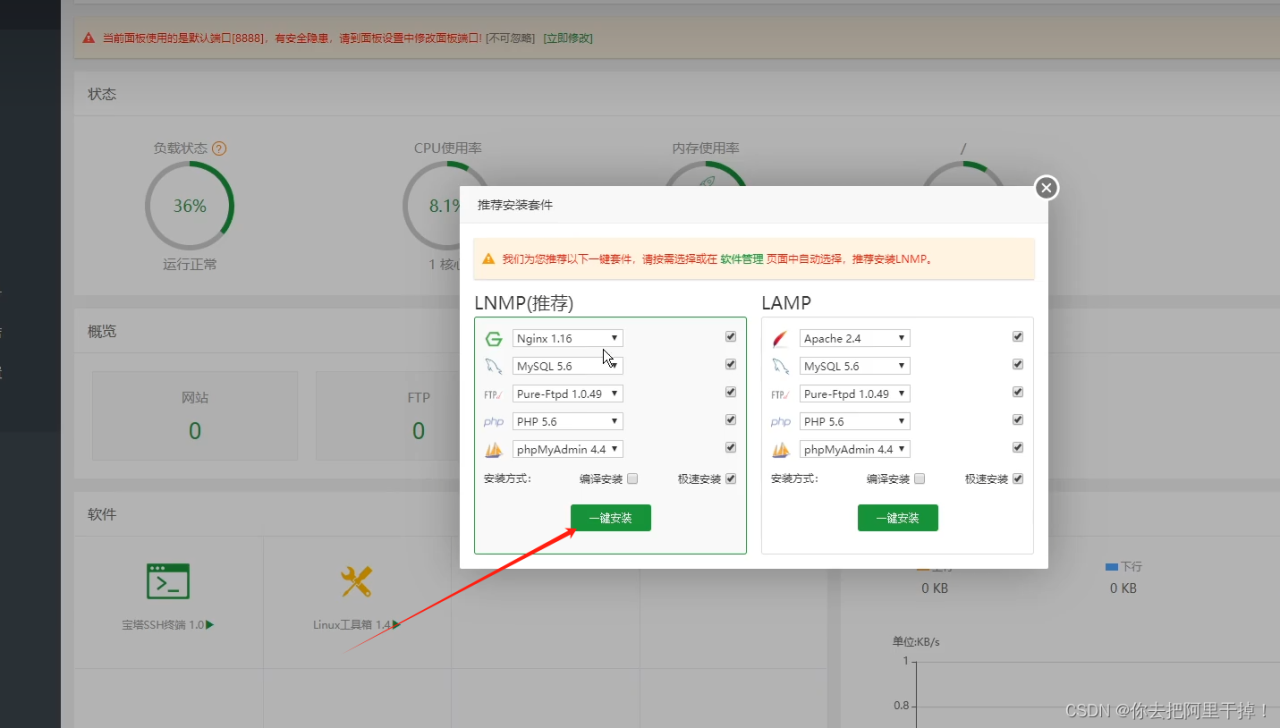
Task: Open the LAMP Pure-Ftpd 1.0.49 dropdown
Action: (855, 394)
